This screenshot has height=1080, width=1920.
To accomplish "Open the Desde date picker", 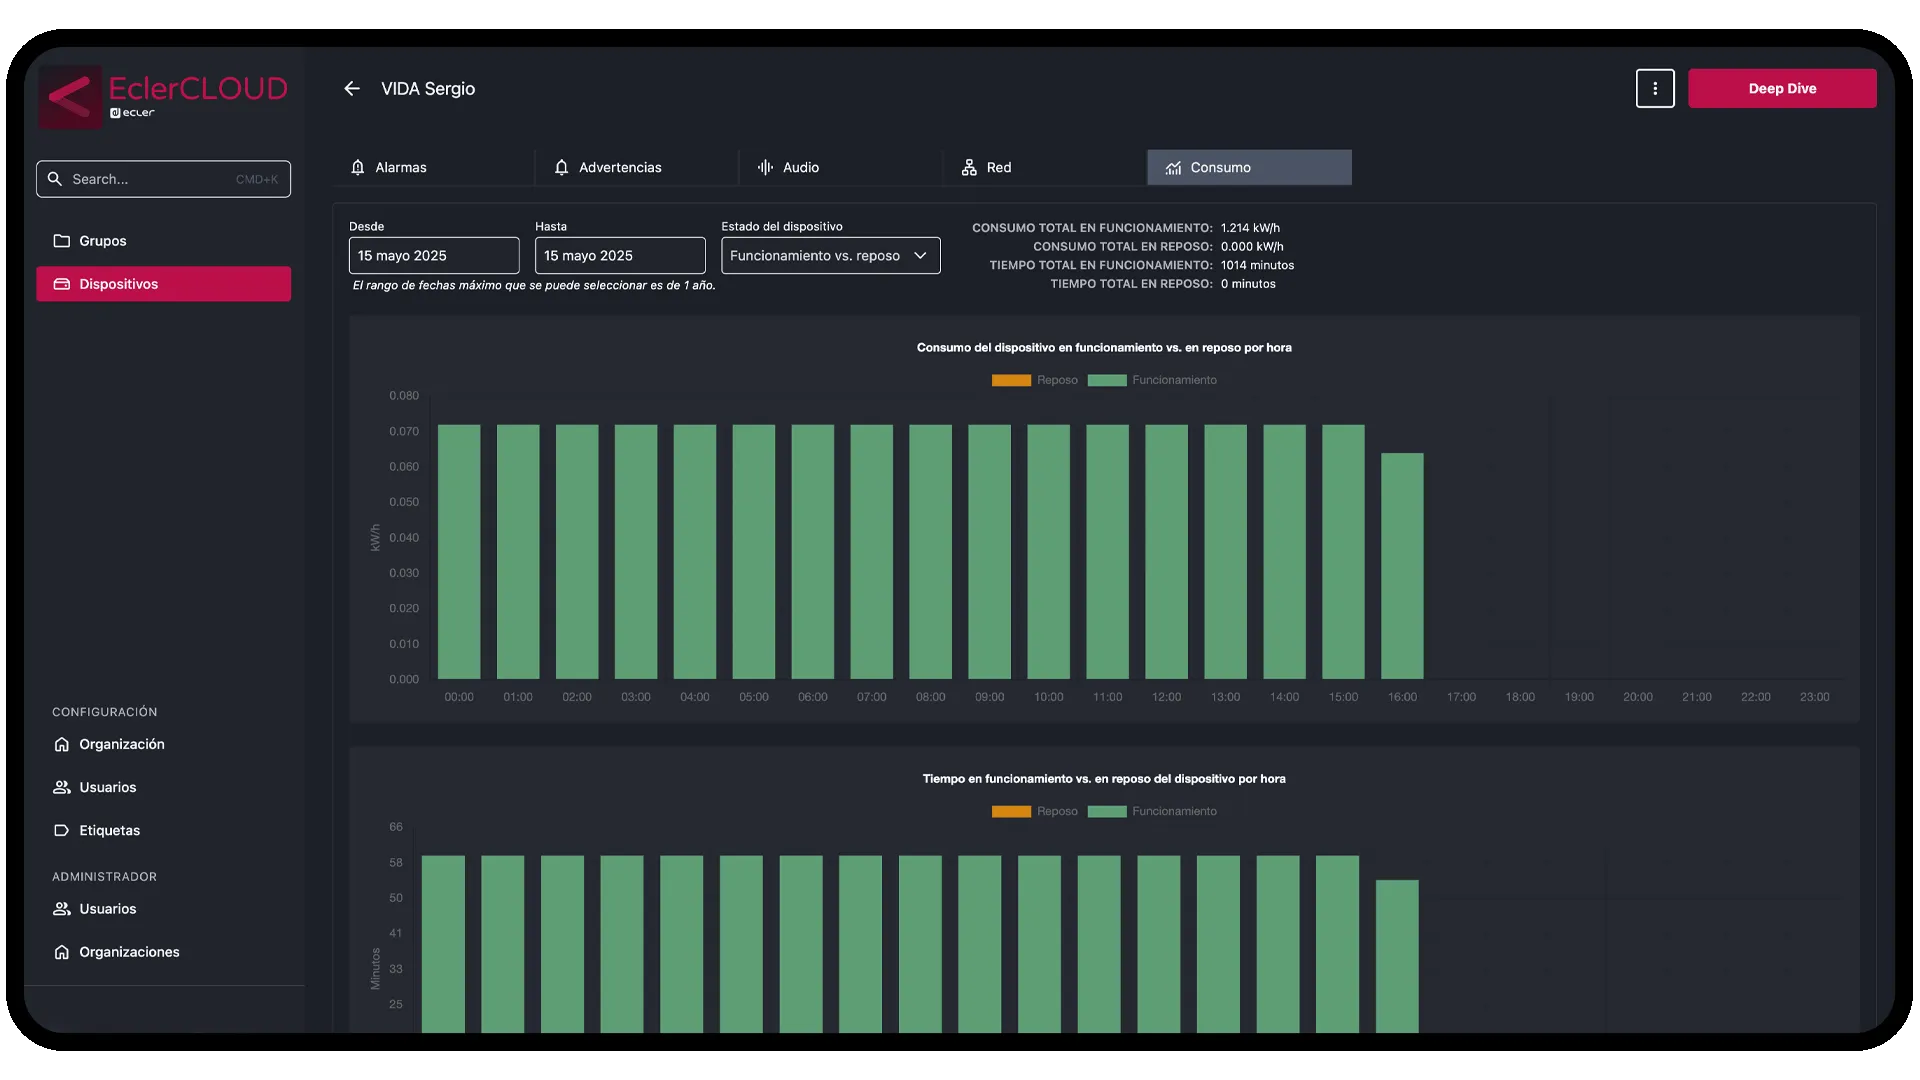I will pos(433,255).
